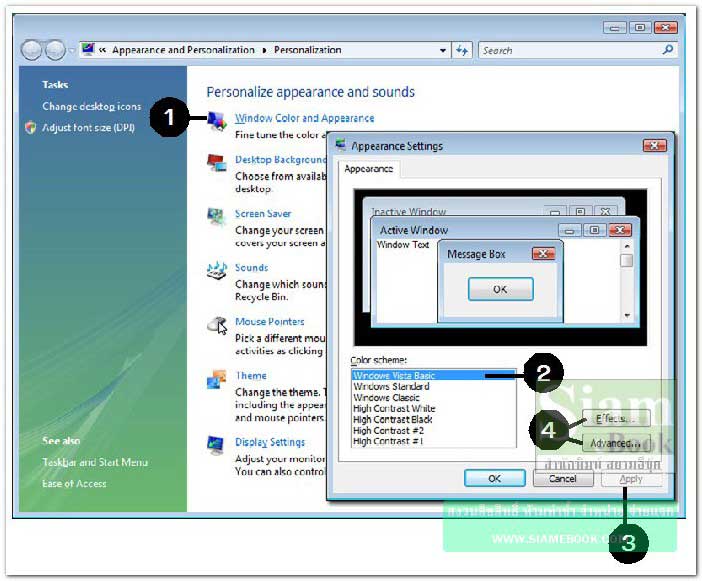Click the Window Color and Appearance icon
702x581 pixels.
coord(217,121)
